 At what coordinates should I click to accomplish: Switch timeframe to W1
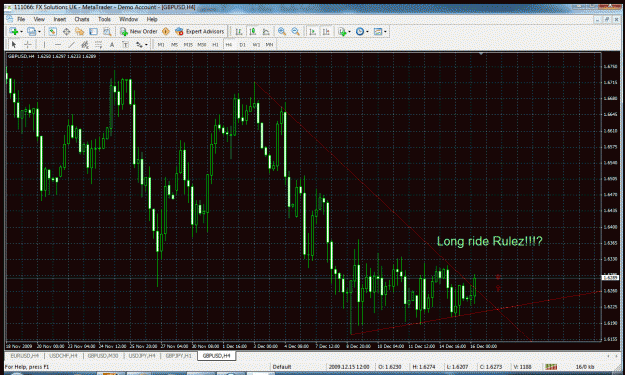pyautogui.click(x=256, y=45)
